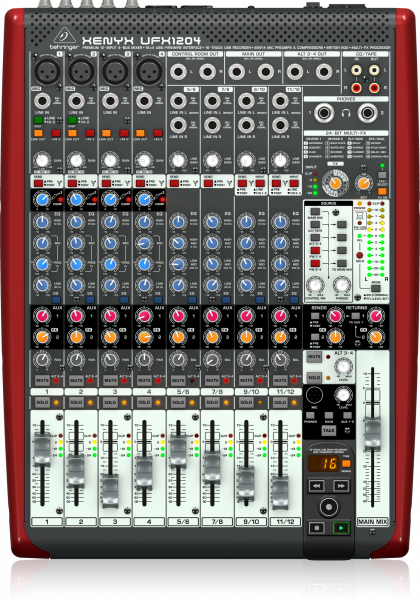Click the channel 4 XLR mic input

pos(148,72)
